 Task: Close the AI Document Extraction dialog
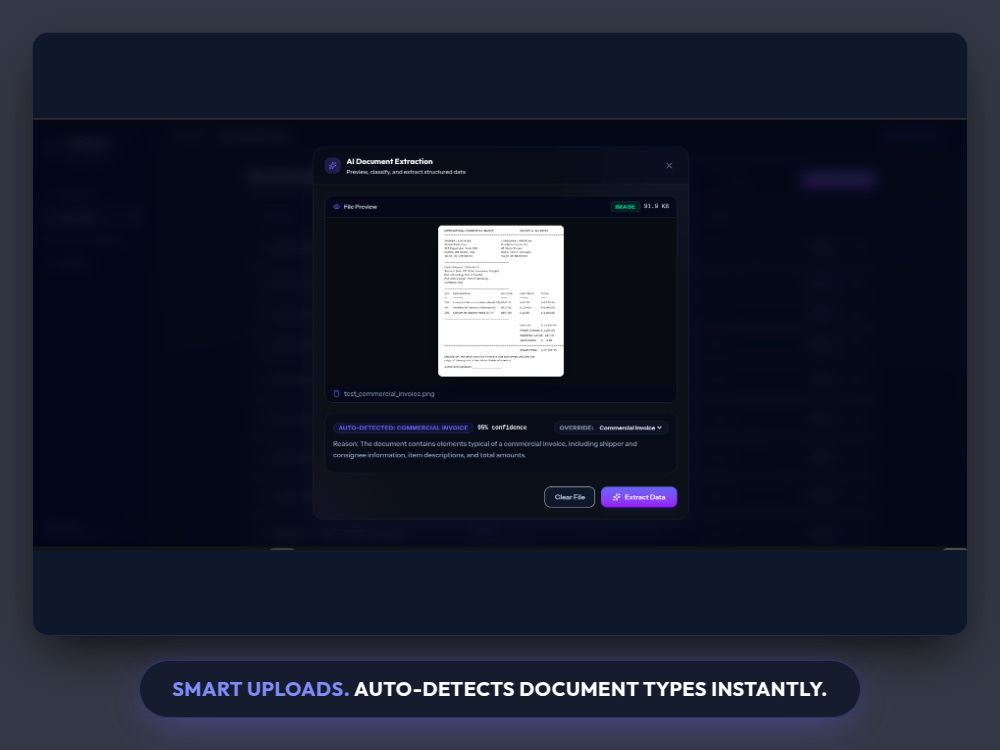click(x=669, y=166)
